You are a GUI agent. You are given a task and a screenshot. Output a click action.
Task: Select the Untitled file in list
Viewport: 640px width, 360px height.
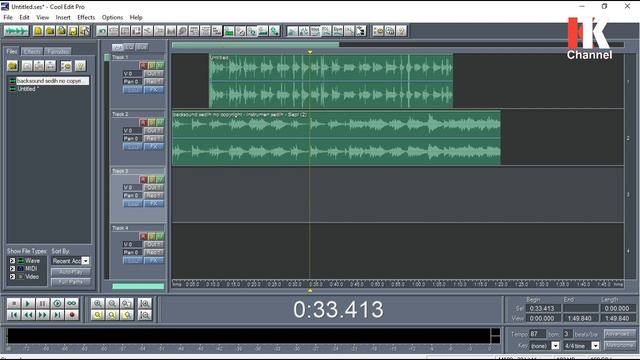pyautogui.click(x=28, y=89)
